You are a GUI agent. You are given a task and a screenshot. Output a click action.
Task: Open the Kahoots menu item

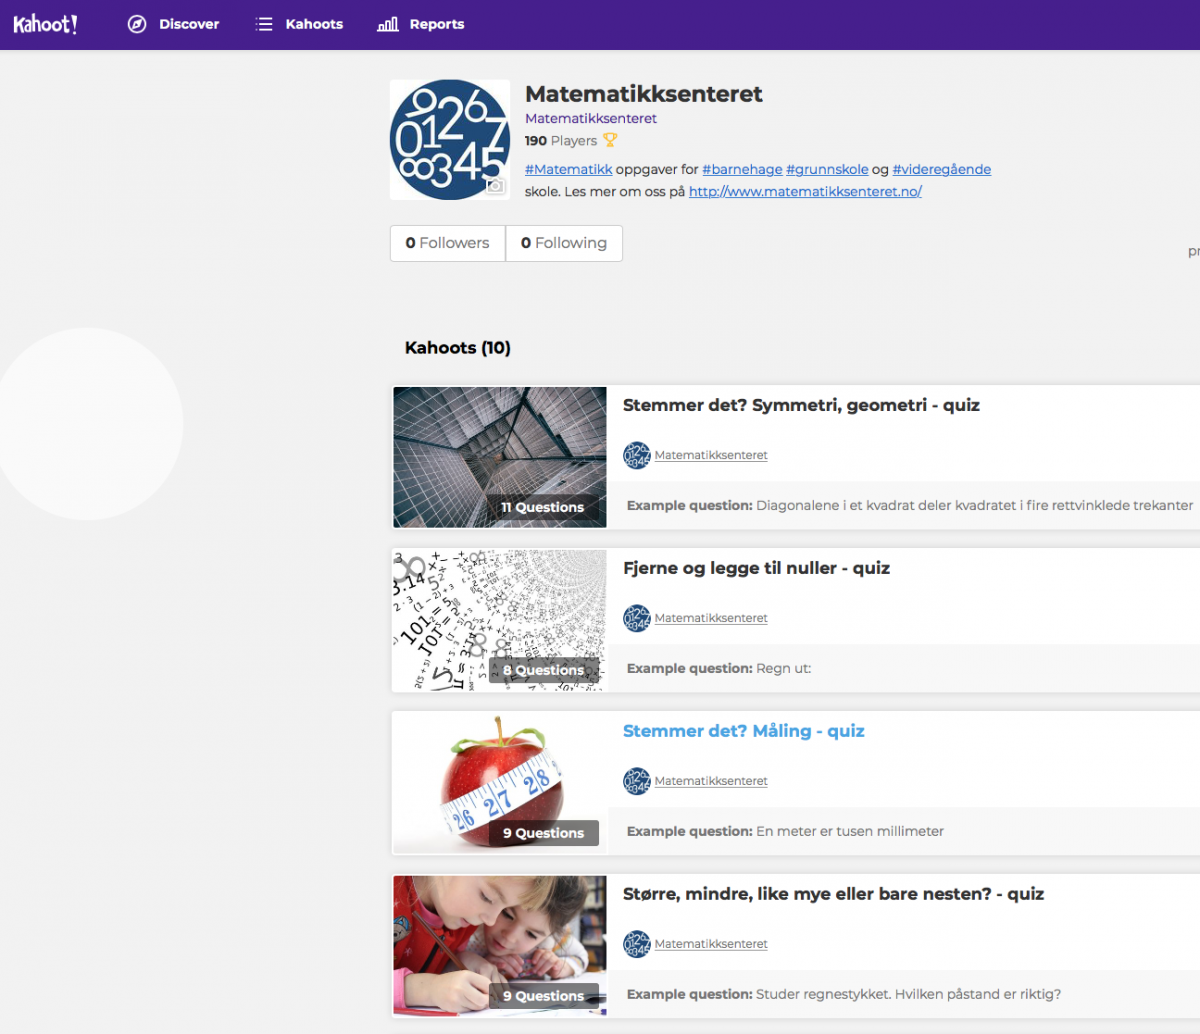coord(299,24)
